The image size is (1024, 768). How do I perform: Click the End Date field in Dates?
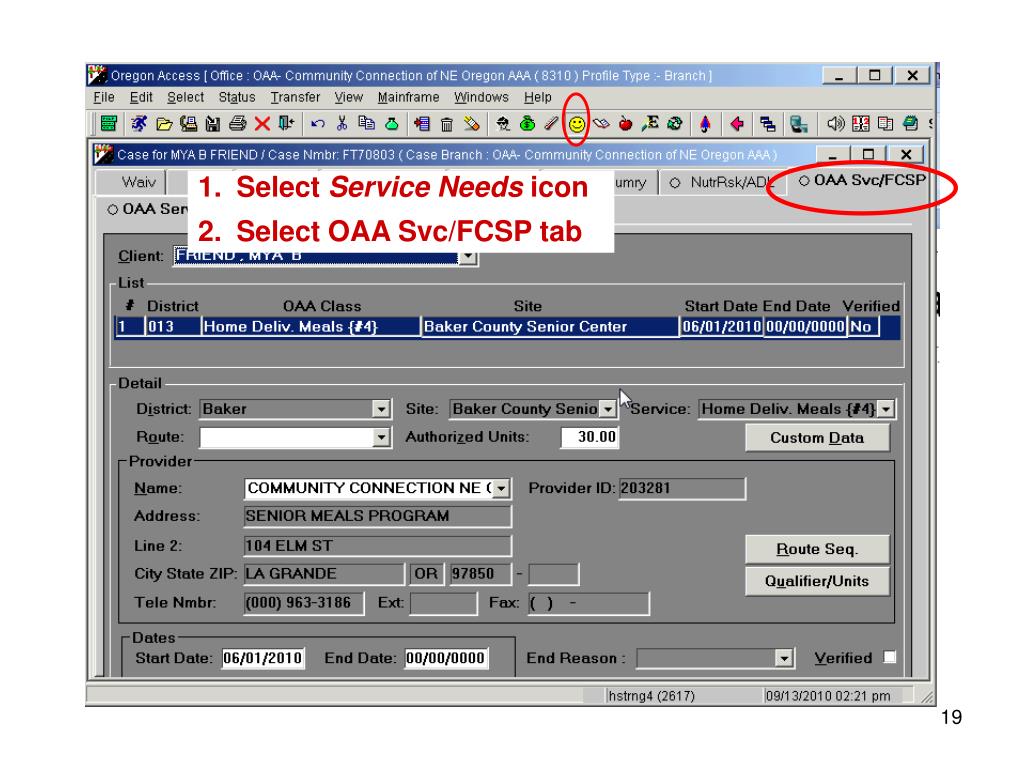[445, 658]
